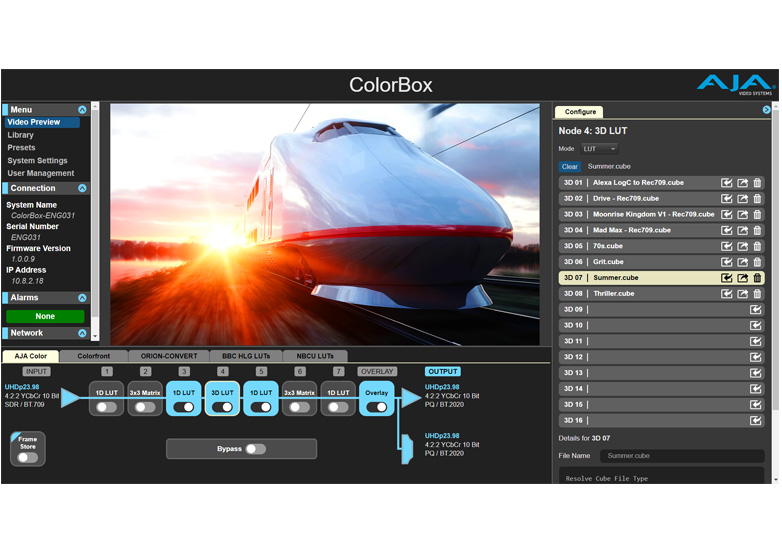Collapse the Configure panel with arrow icon
Viewport: 782px width, 552px height.
tap(767, 110)
